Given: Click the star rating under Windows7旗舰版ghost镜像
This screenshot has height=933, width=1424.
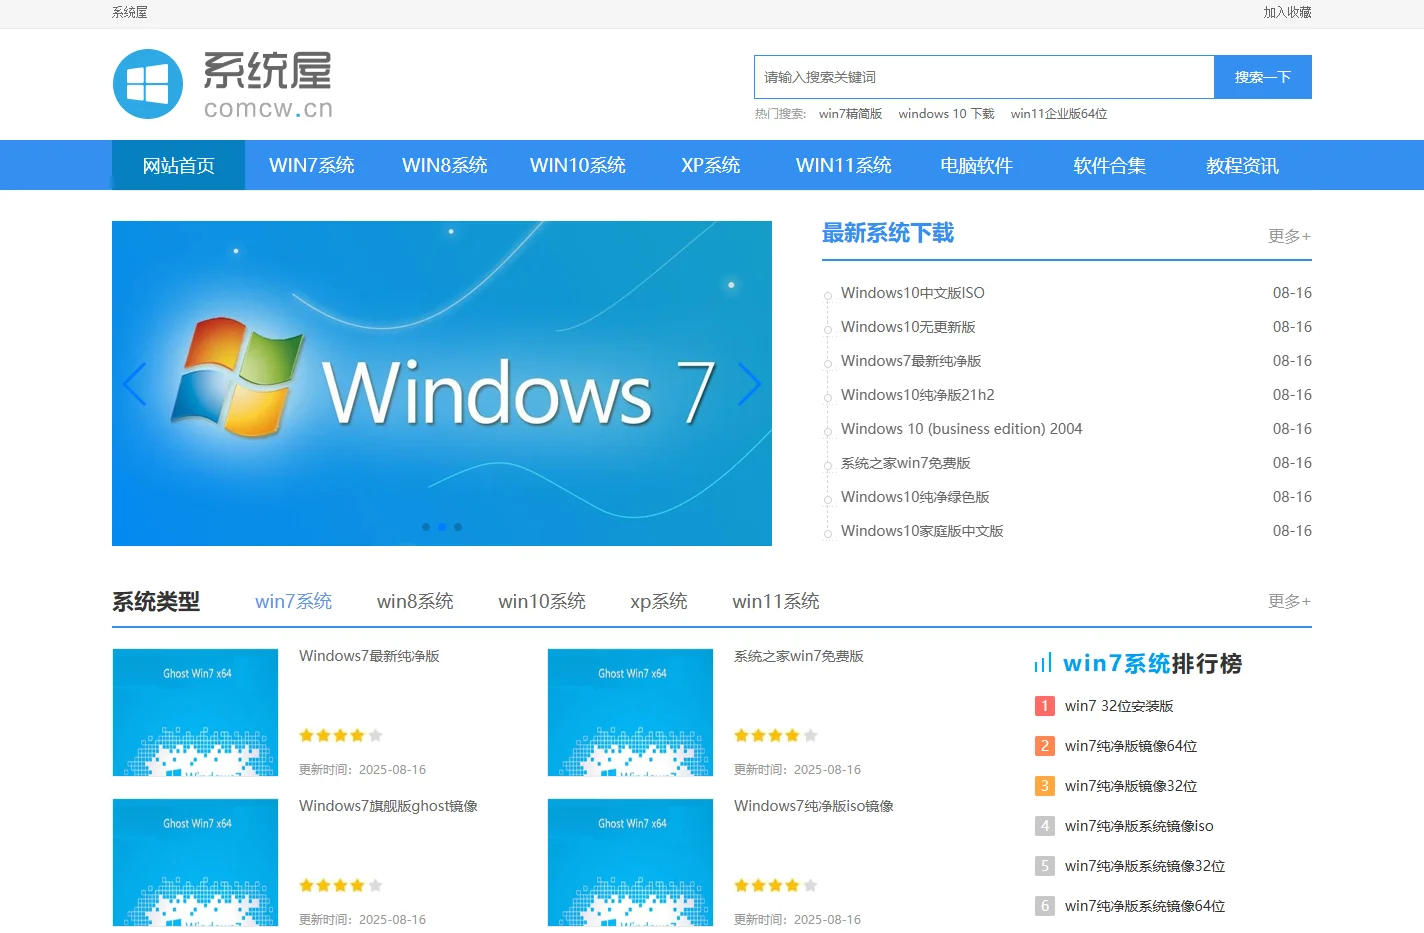Looking at the screenshot, I should click(x=341, y=886).
